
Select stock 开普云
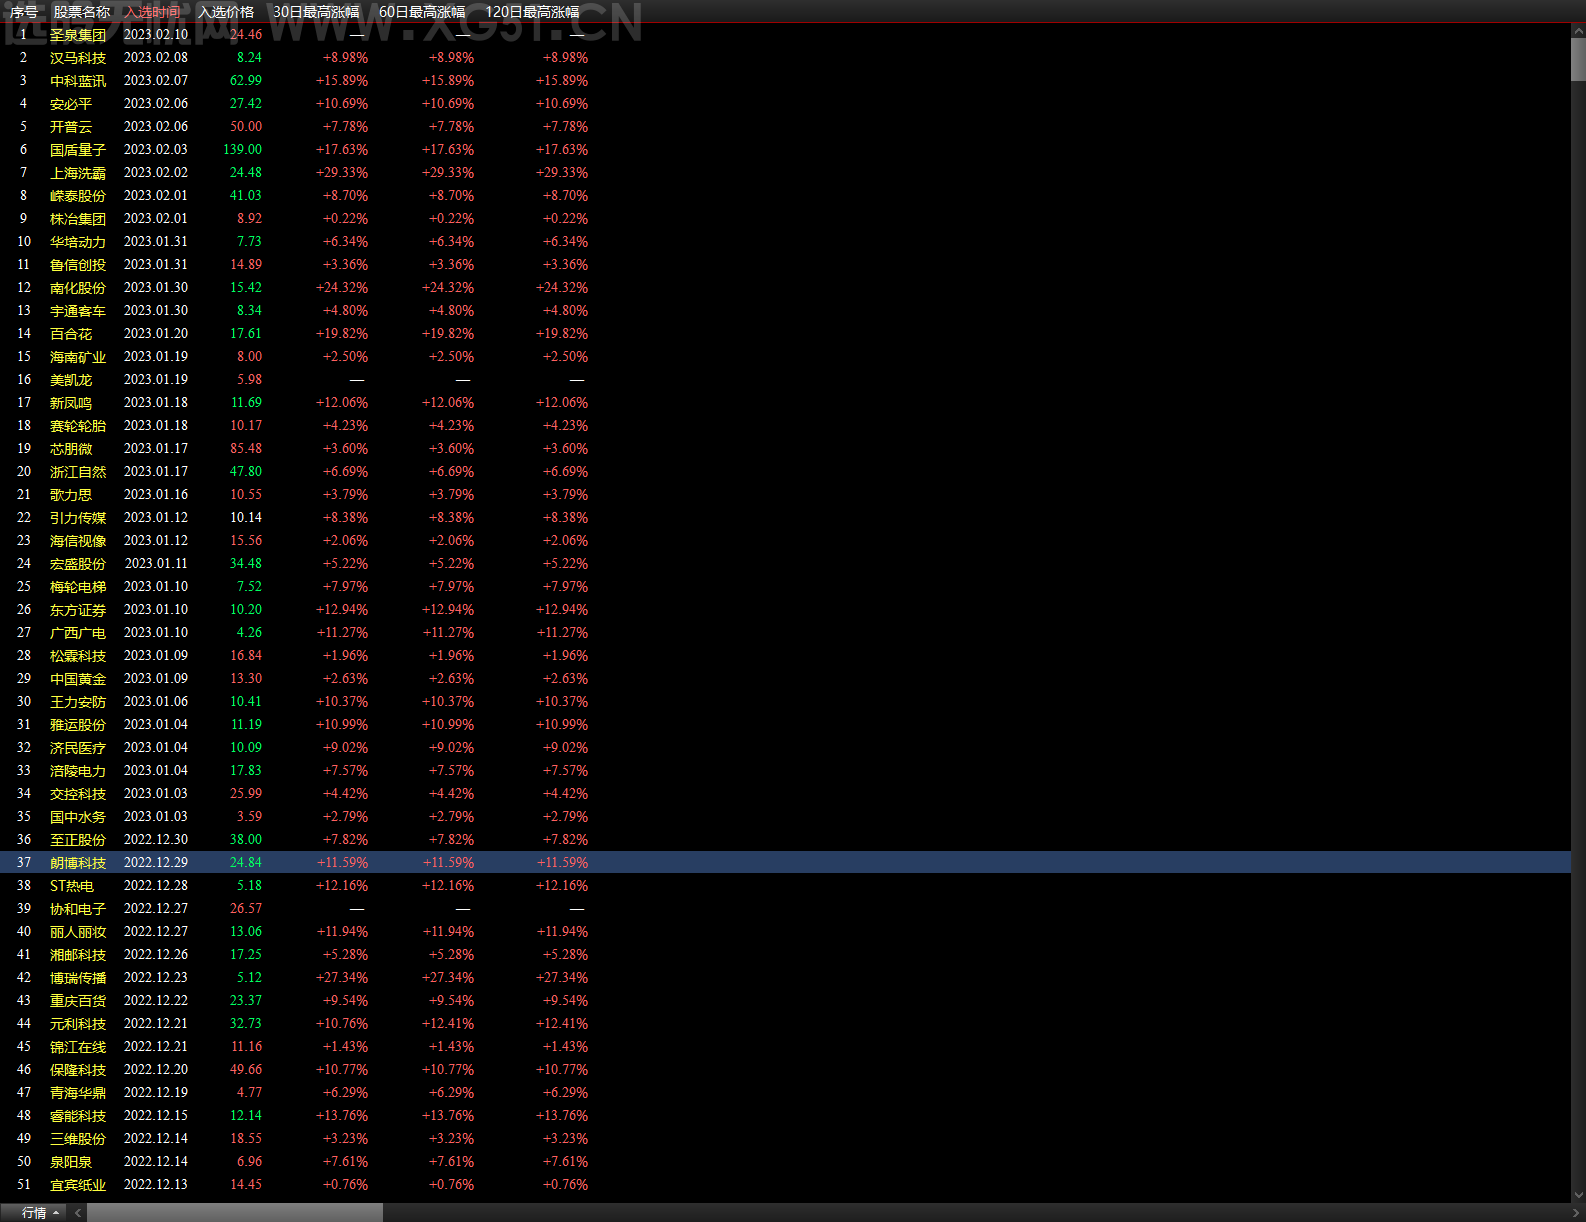point(71,127)
